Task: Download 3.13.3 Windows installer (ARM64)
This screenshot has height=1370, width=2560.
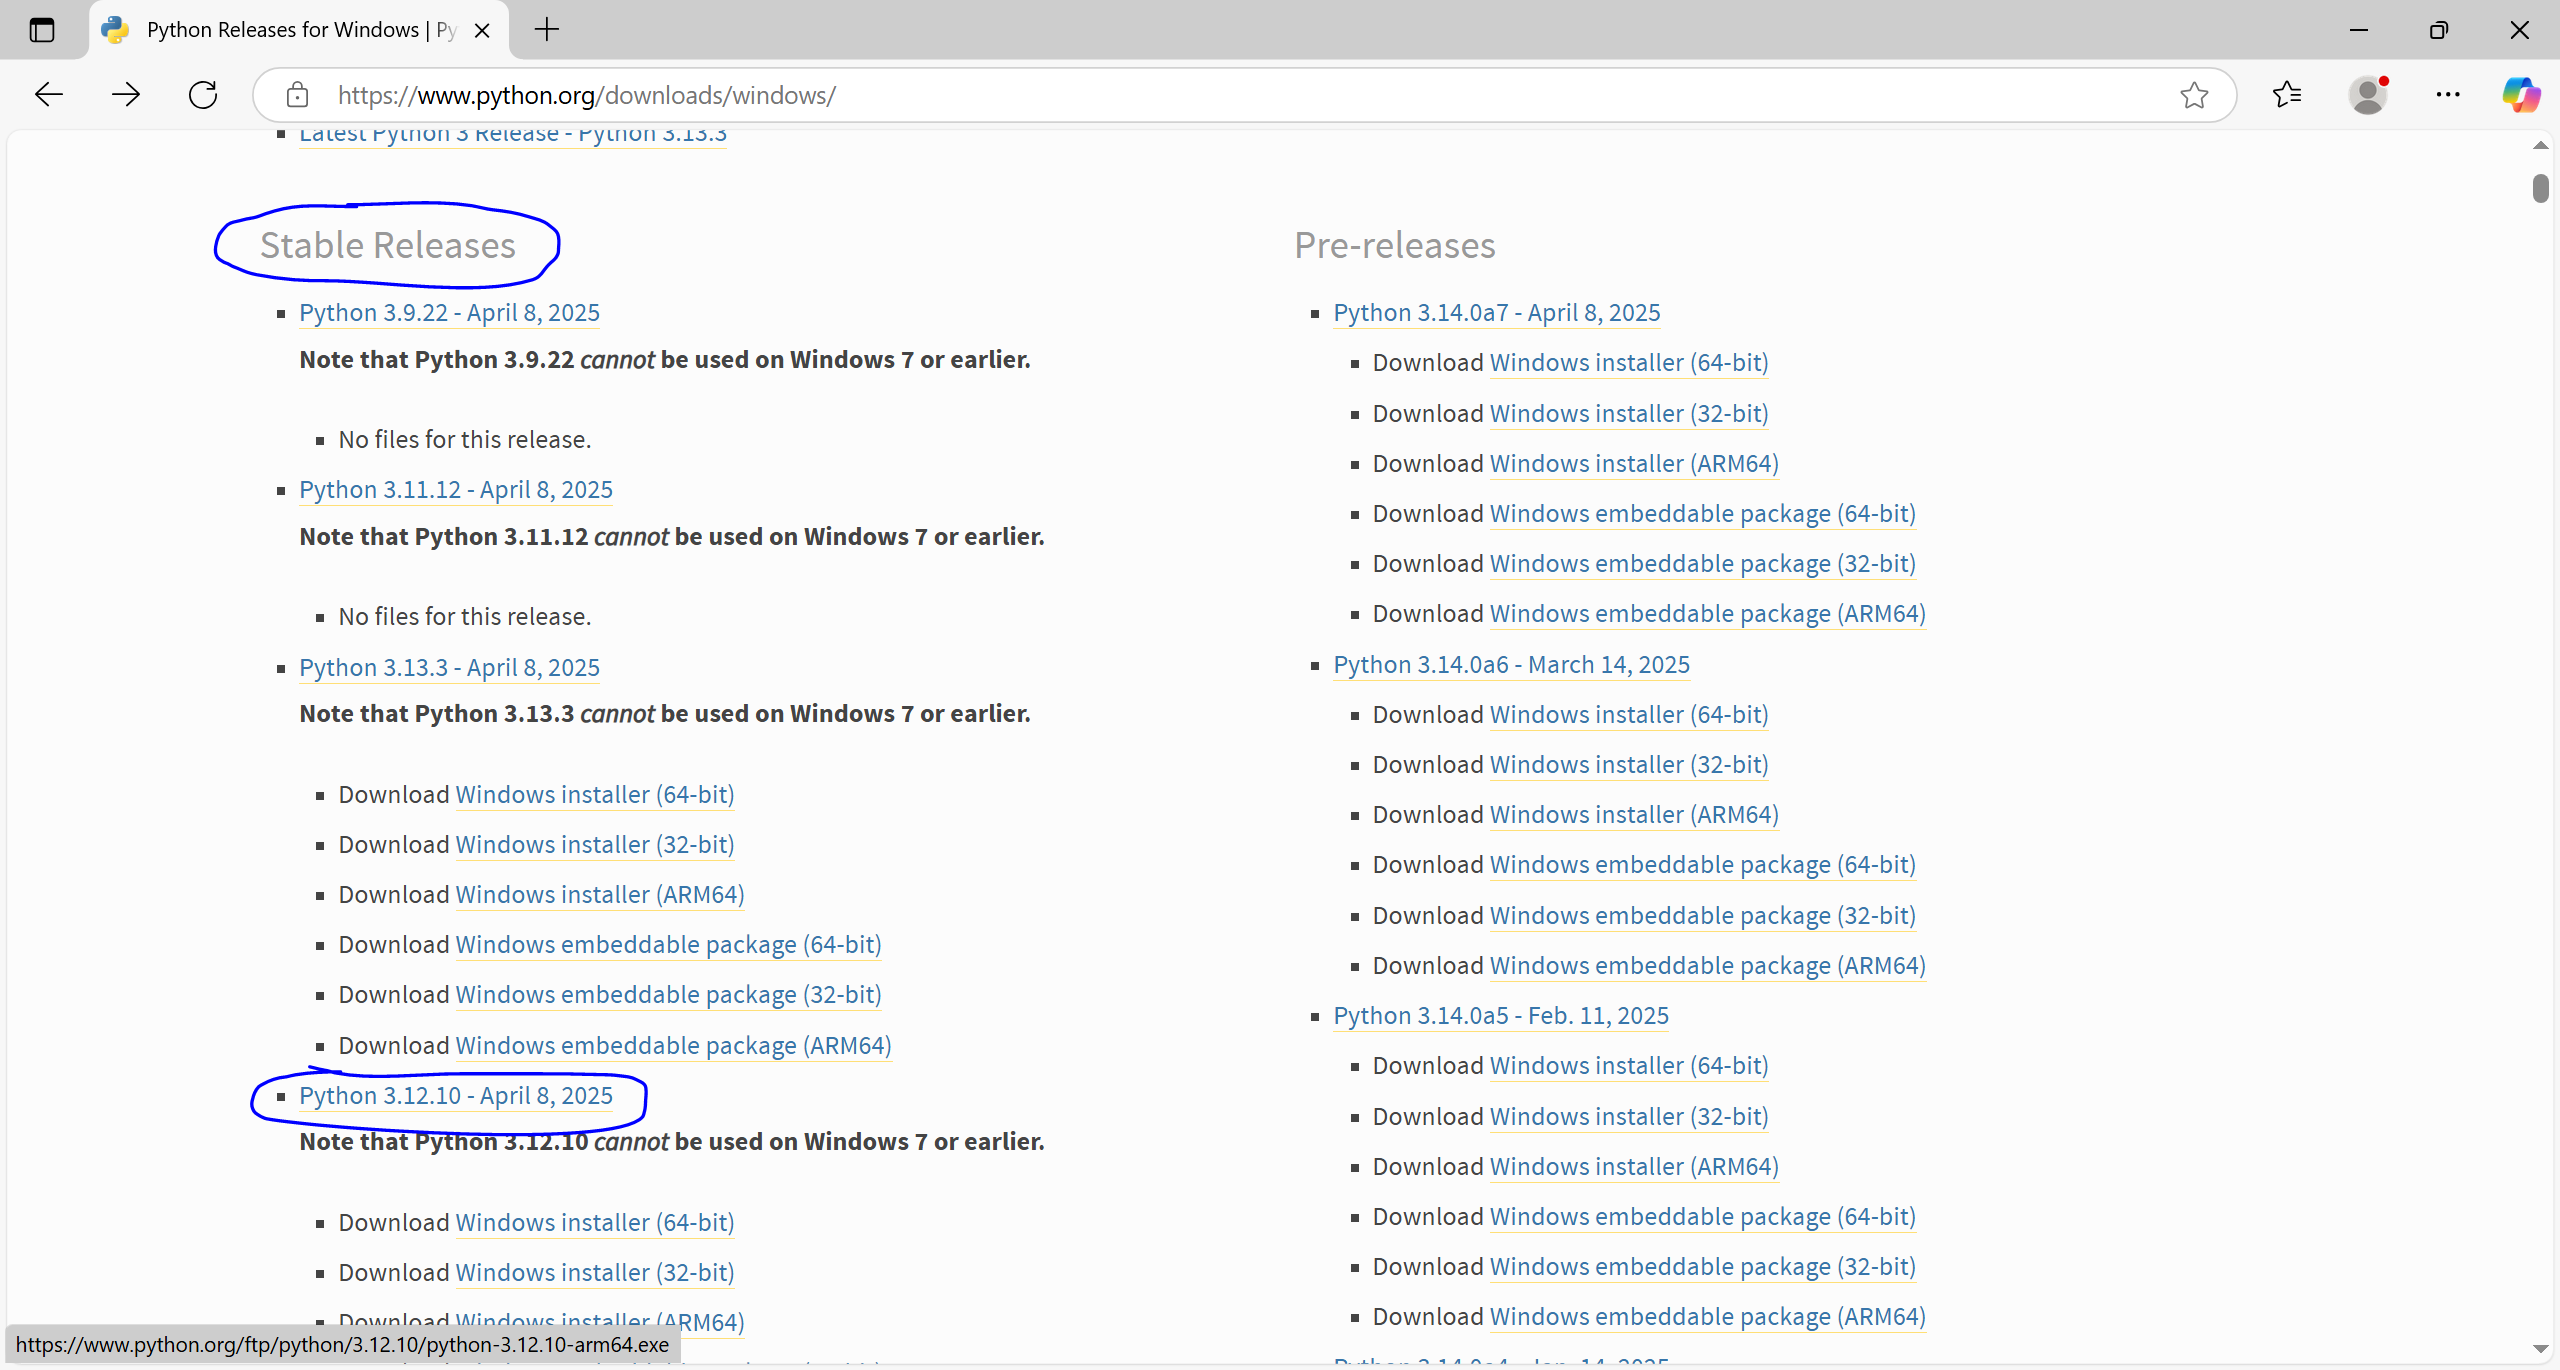Action: [600, 895]
